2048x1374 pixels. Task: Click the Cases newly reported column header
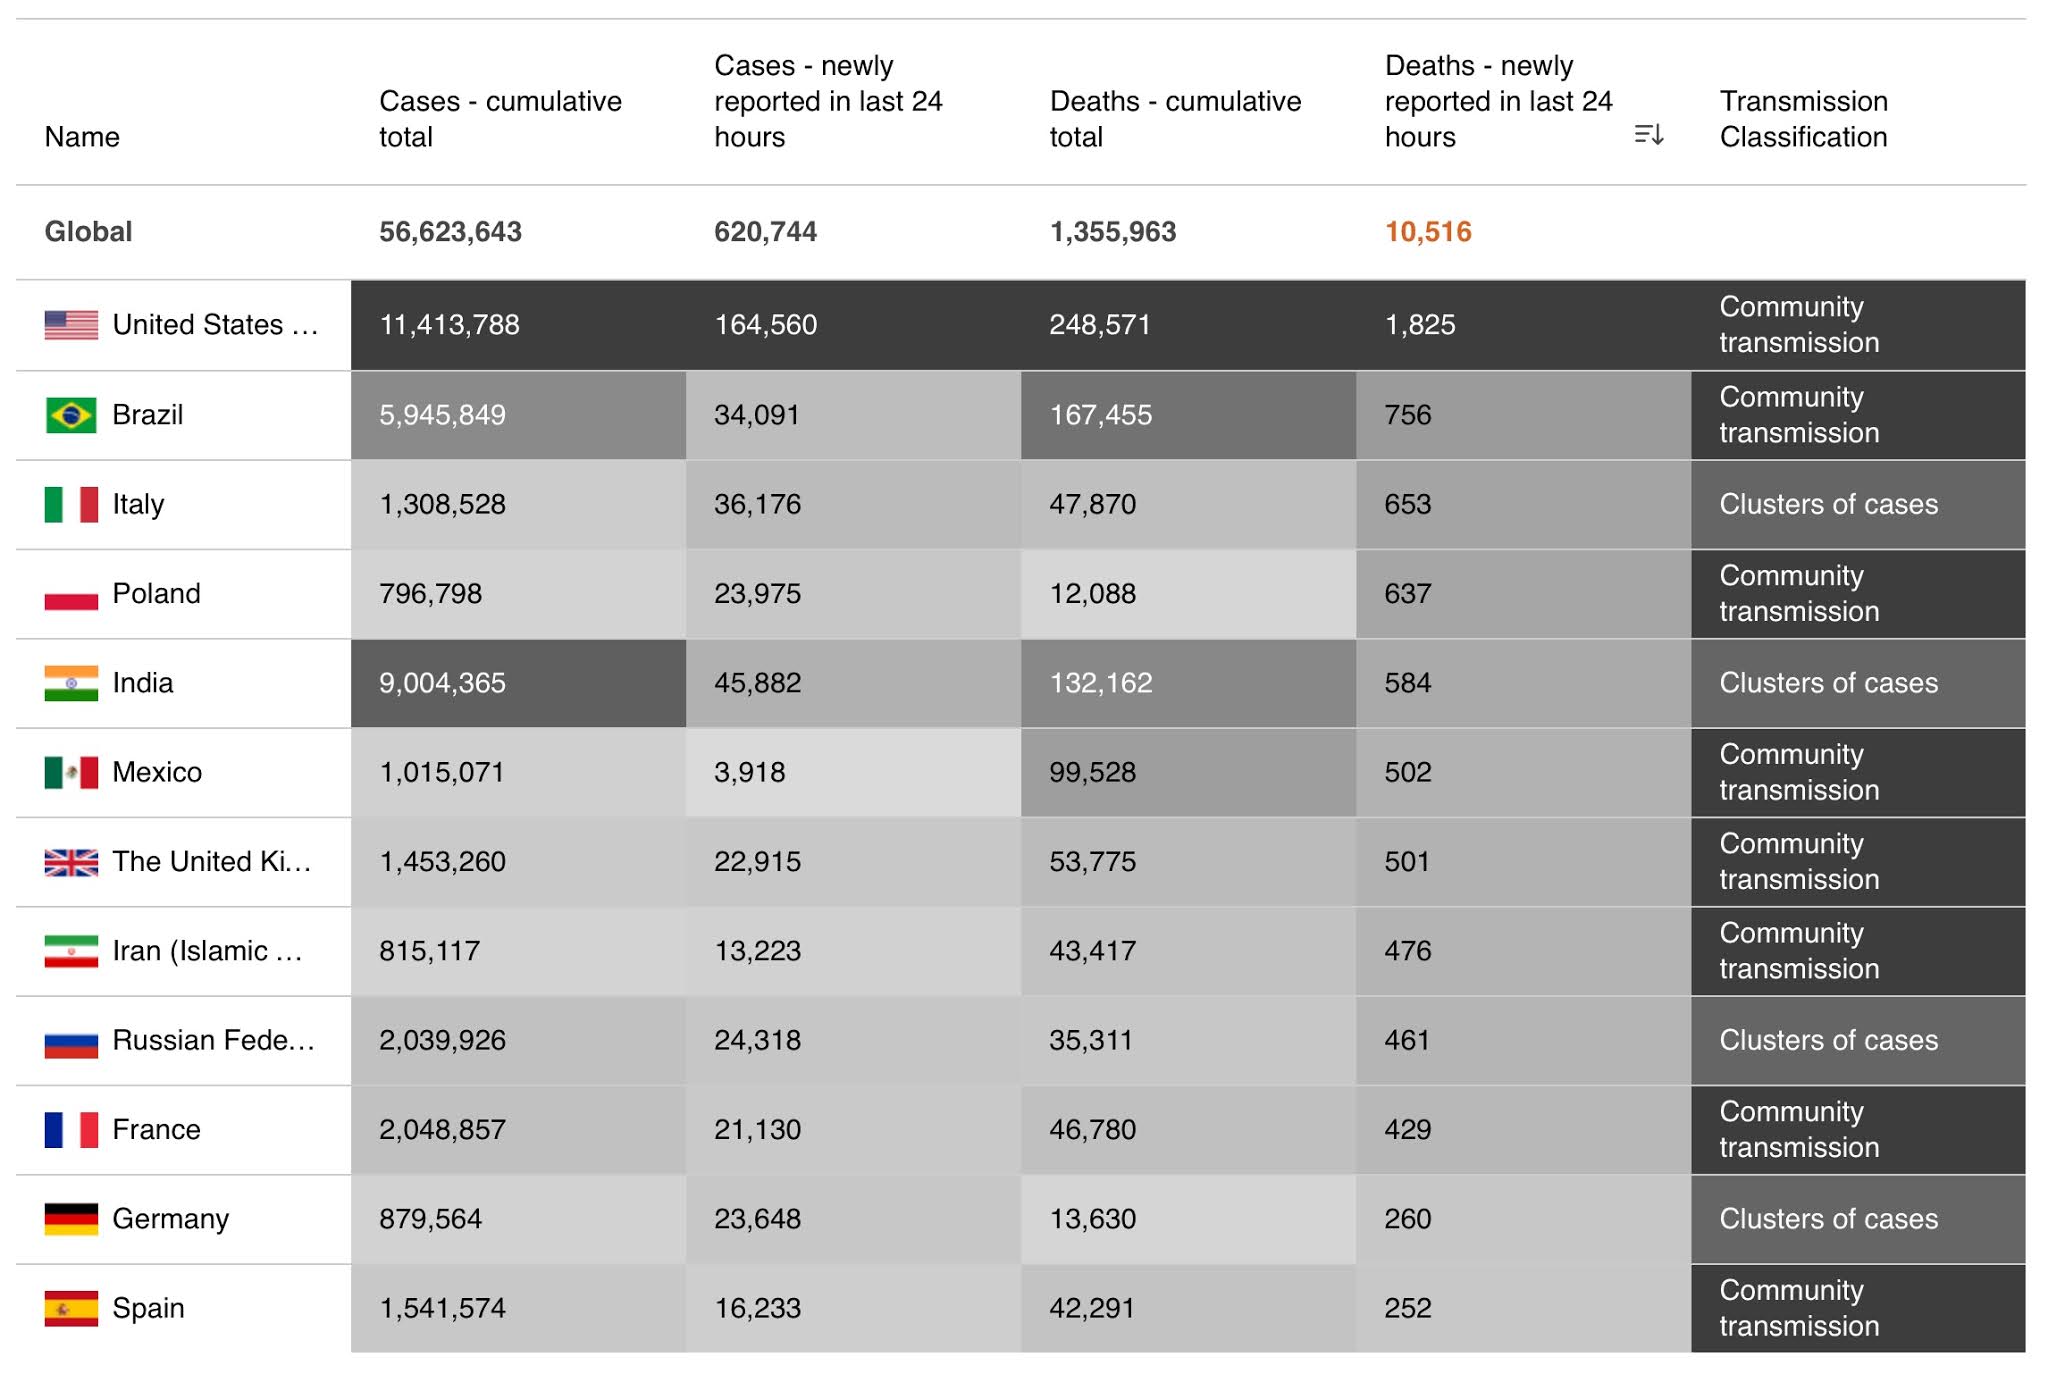(x=828, y=101)
